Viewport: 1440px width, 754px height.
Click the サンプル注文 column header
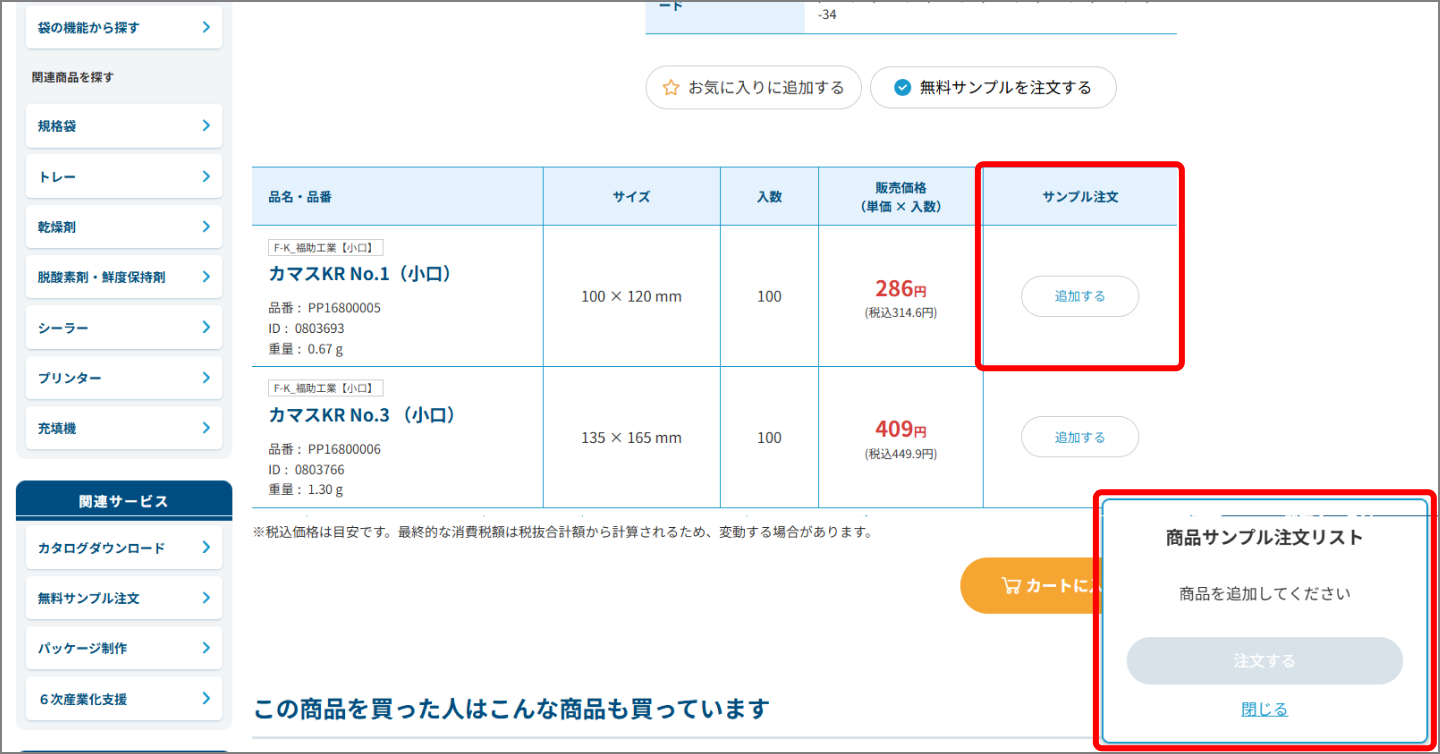point(1080,196)
